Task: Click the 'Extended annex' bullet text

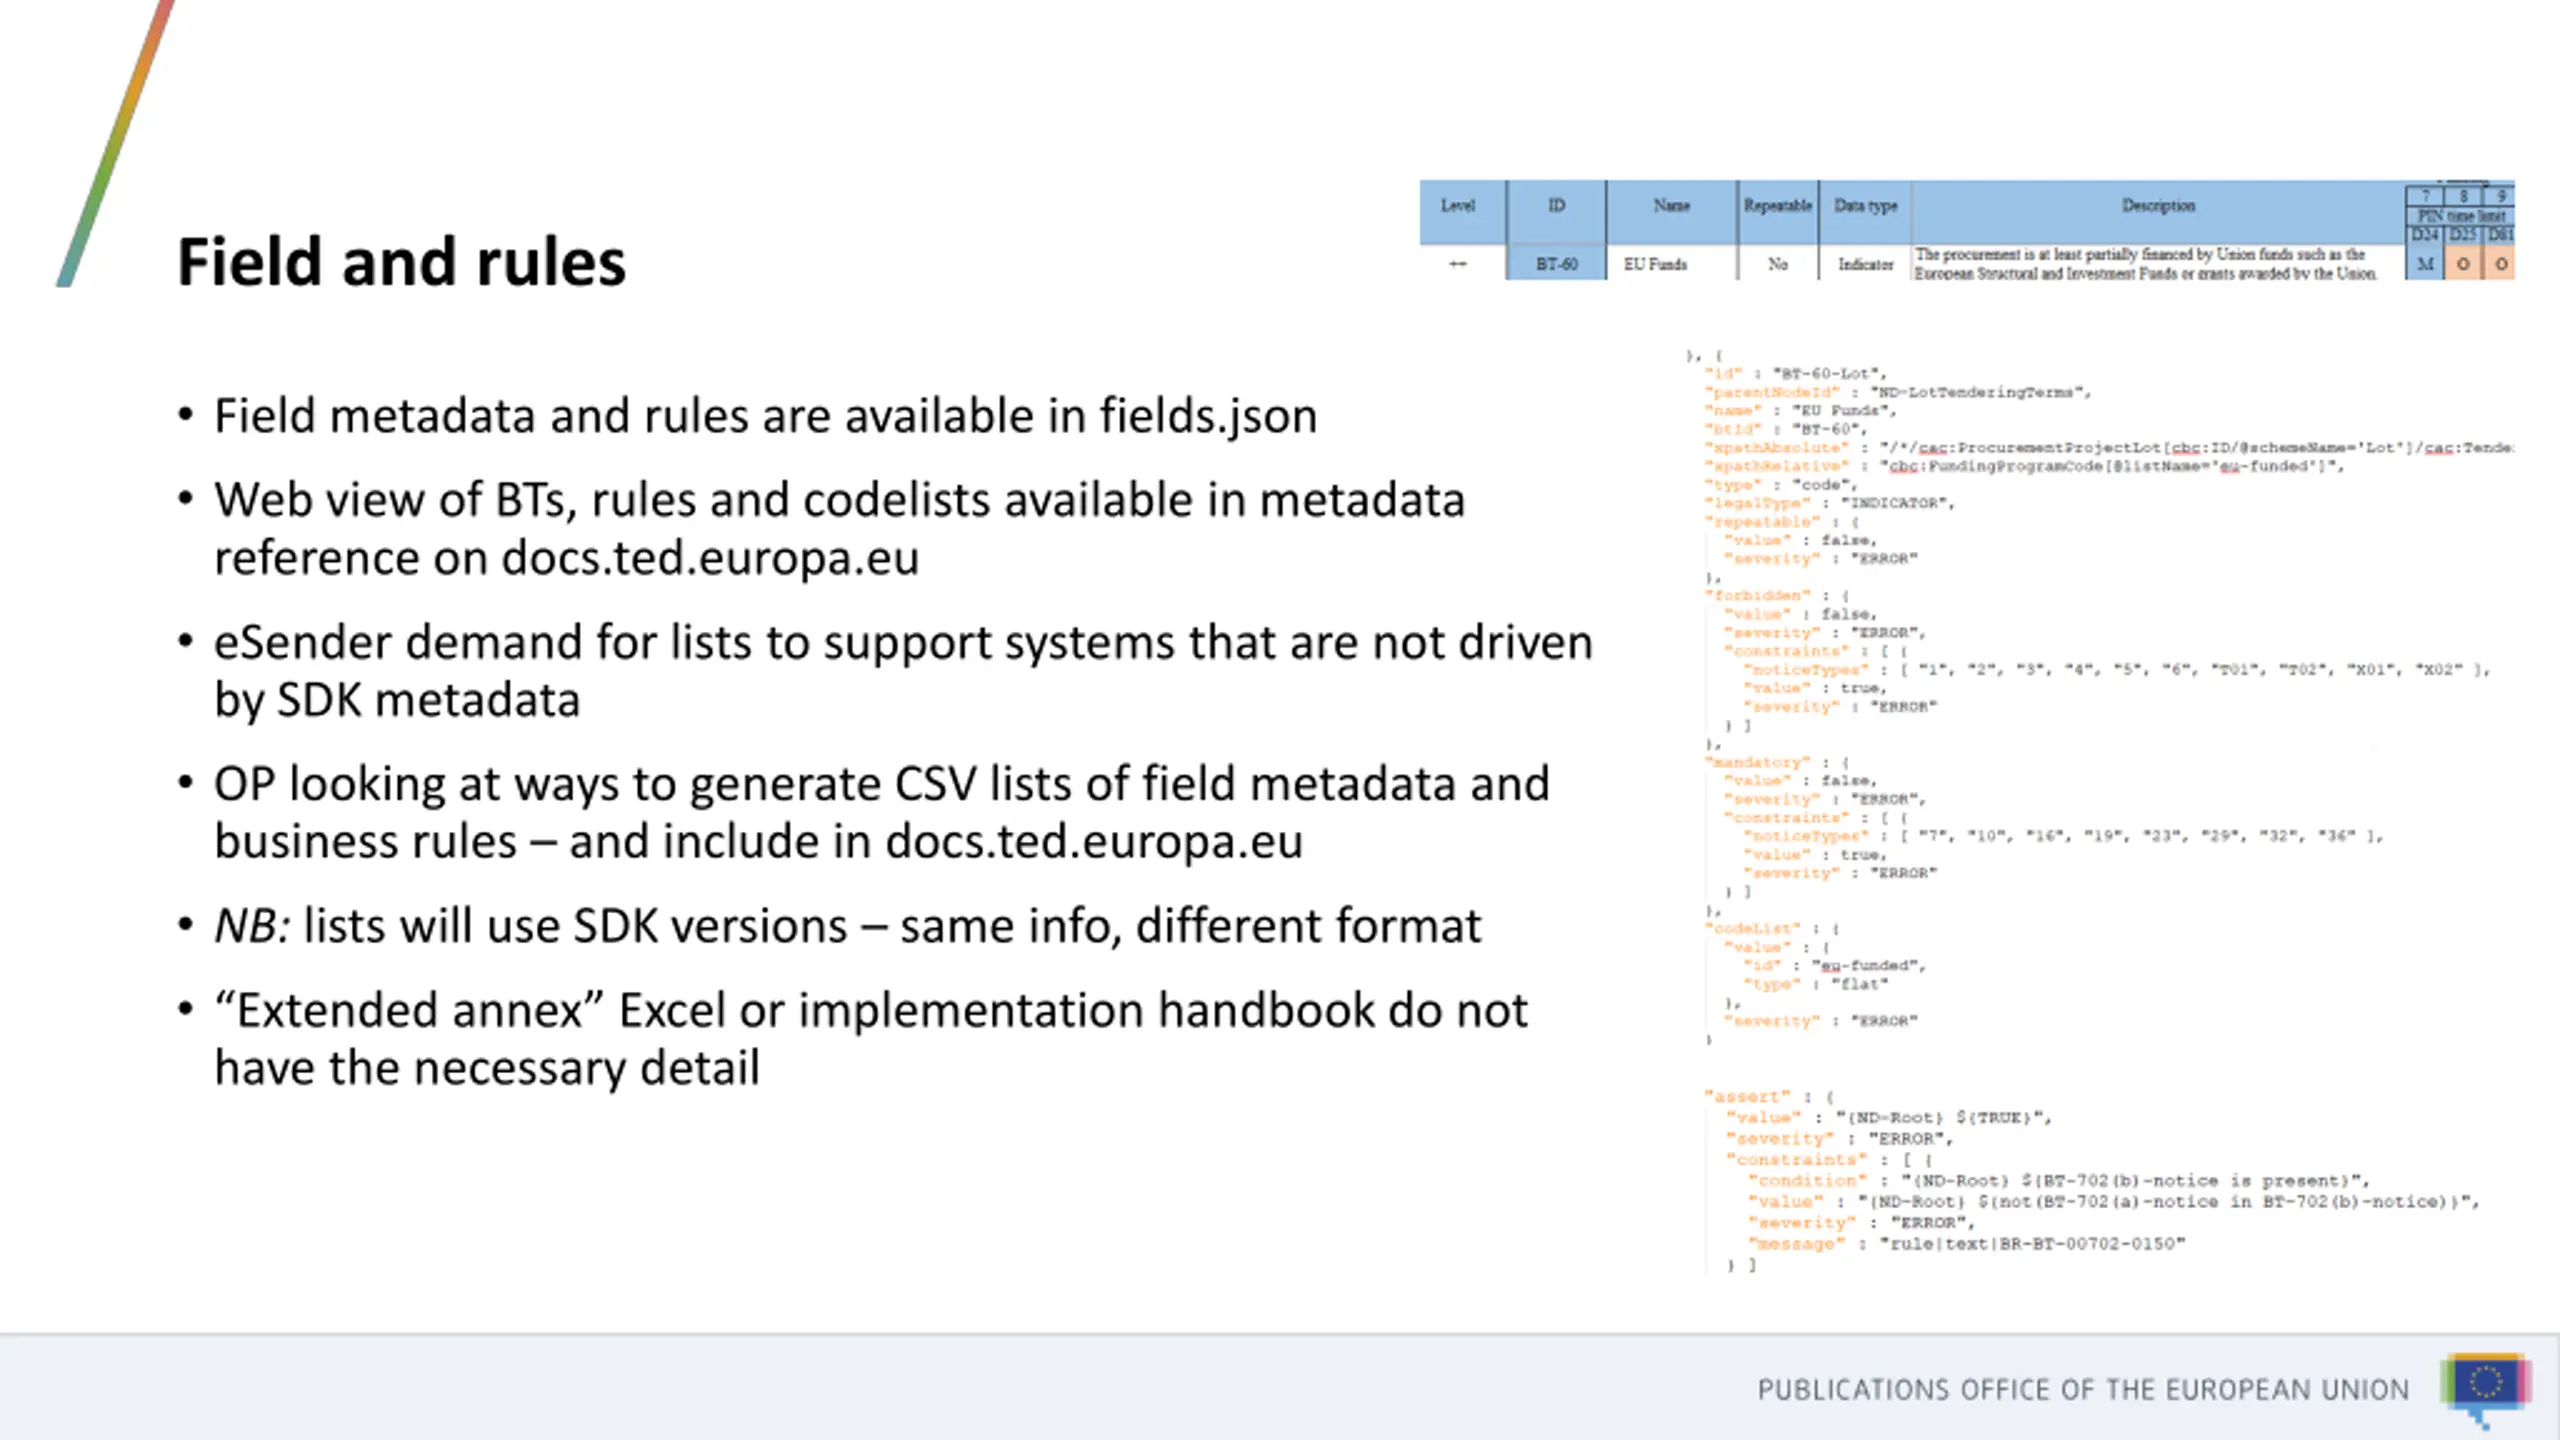Action: click(x=870, y=1038)
